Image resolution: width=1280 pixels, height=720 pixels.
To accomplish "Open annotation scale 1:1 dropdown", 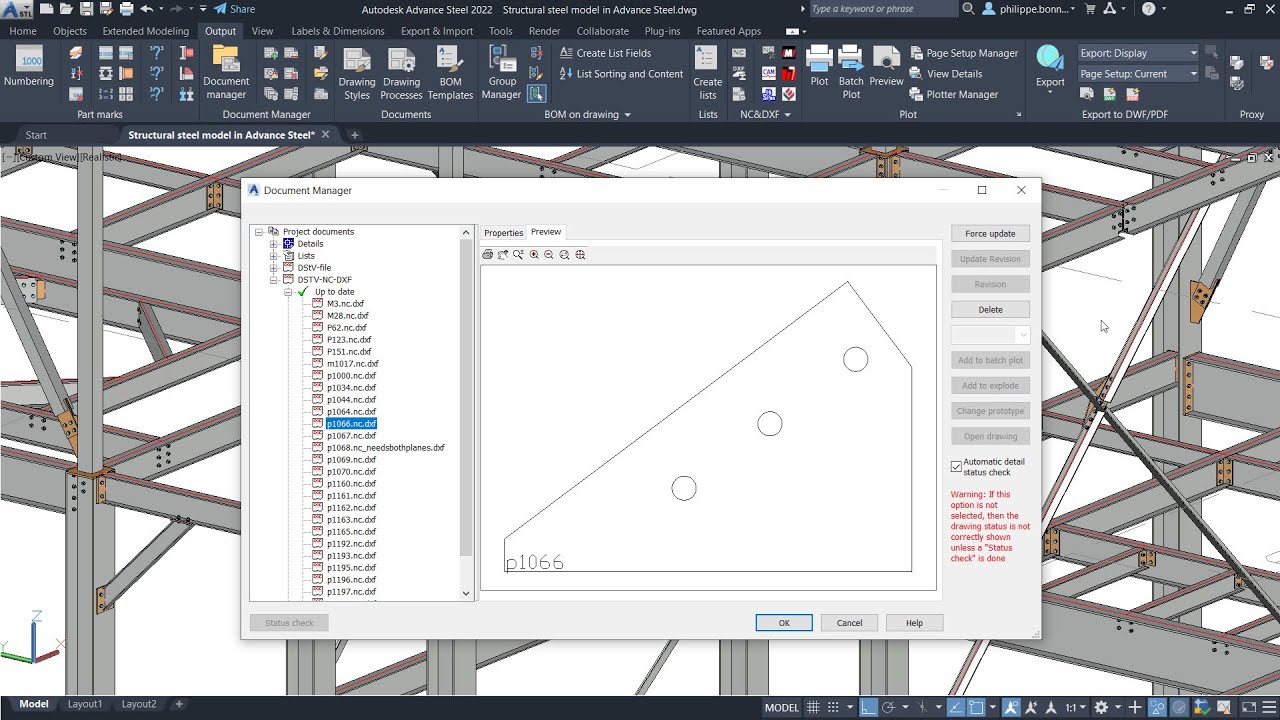I will [1075, 707].
